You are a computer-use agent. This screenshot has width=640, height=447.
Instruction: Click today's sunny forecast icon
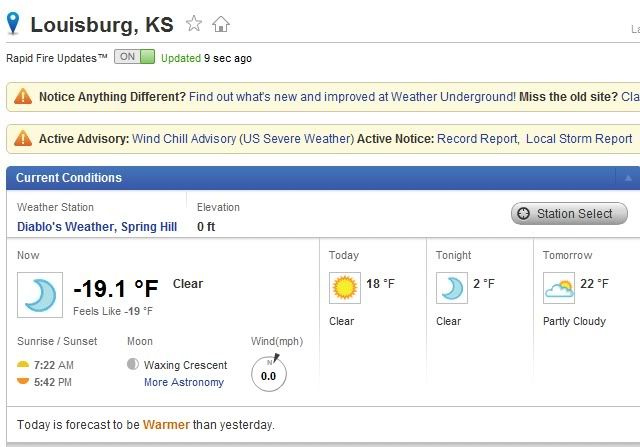(345, 288)
